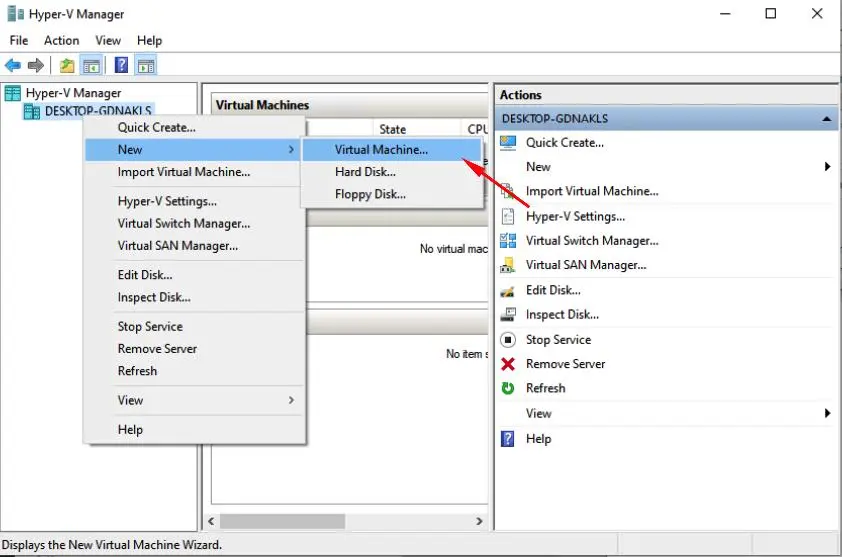Select Inspect Disk... in the context menu
842x557 pixels.
coord(194,297)
